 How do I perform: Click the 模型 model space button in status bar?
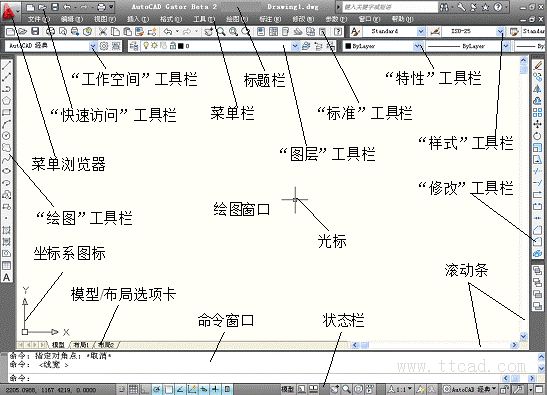point(287,389)
